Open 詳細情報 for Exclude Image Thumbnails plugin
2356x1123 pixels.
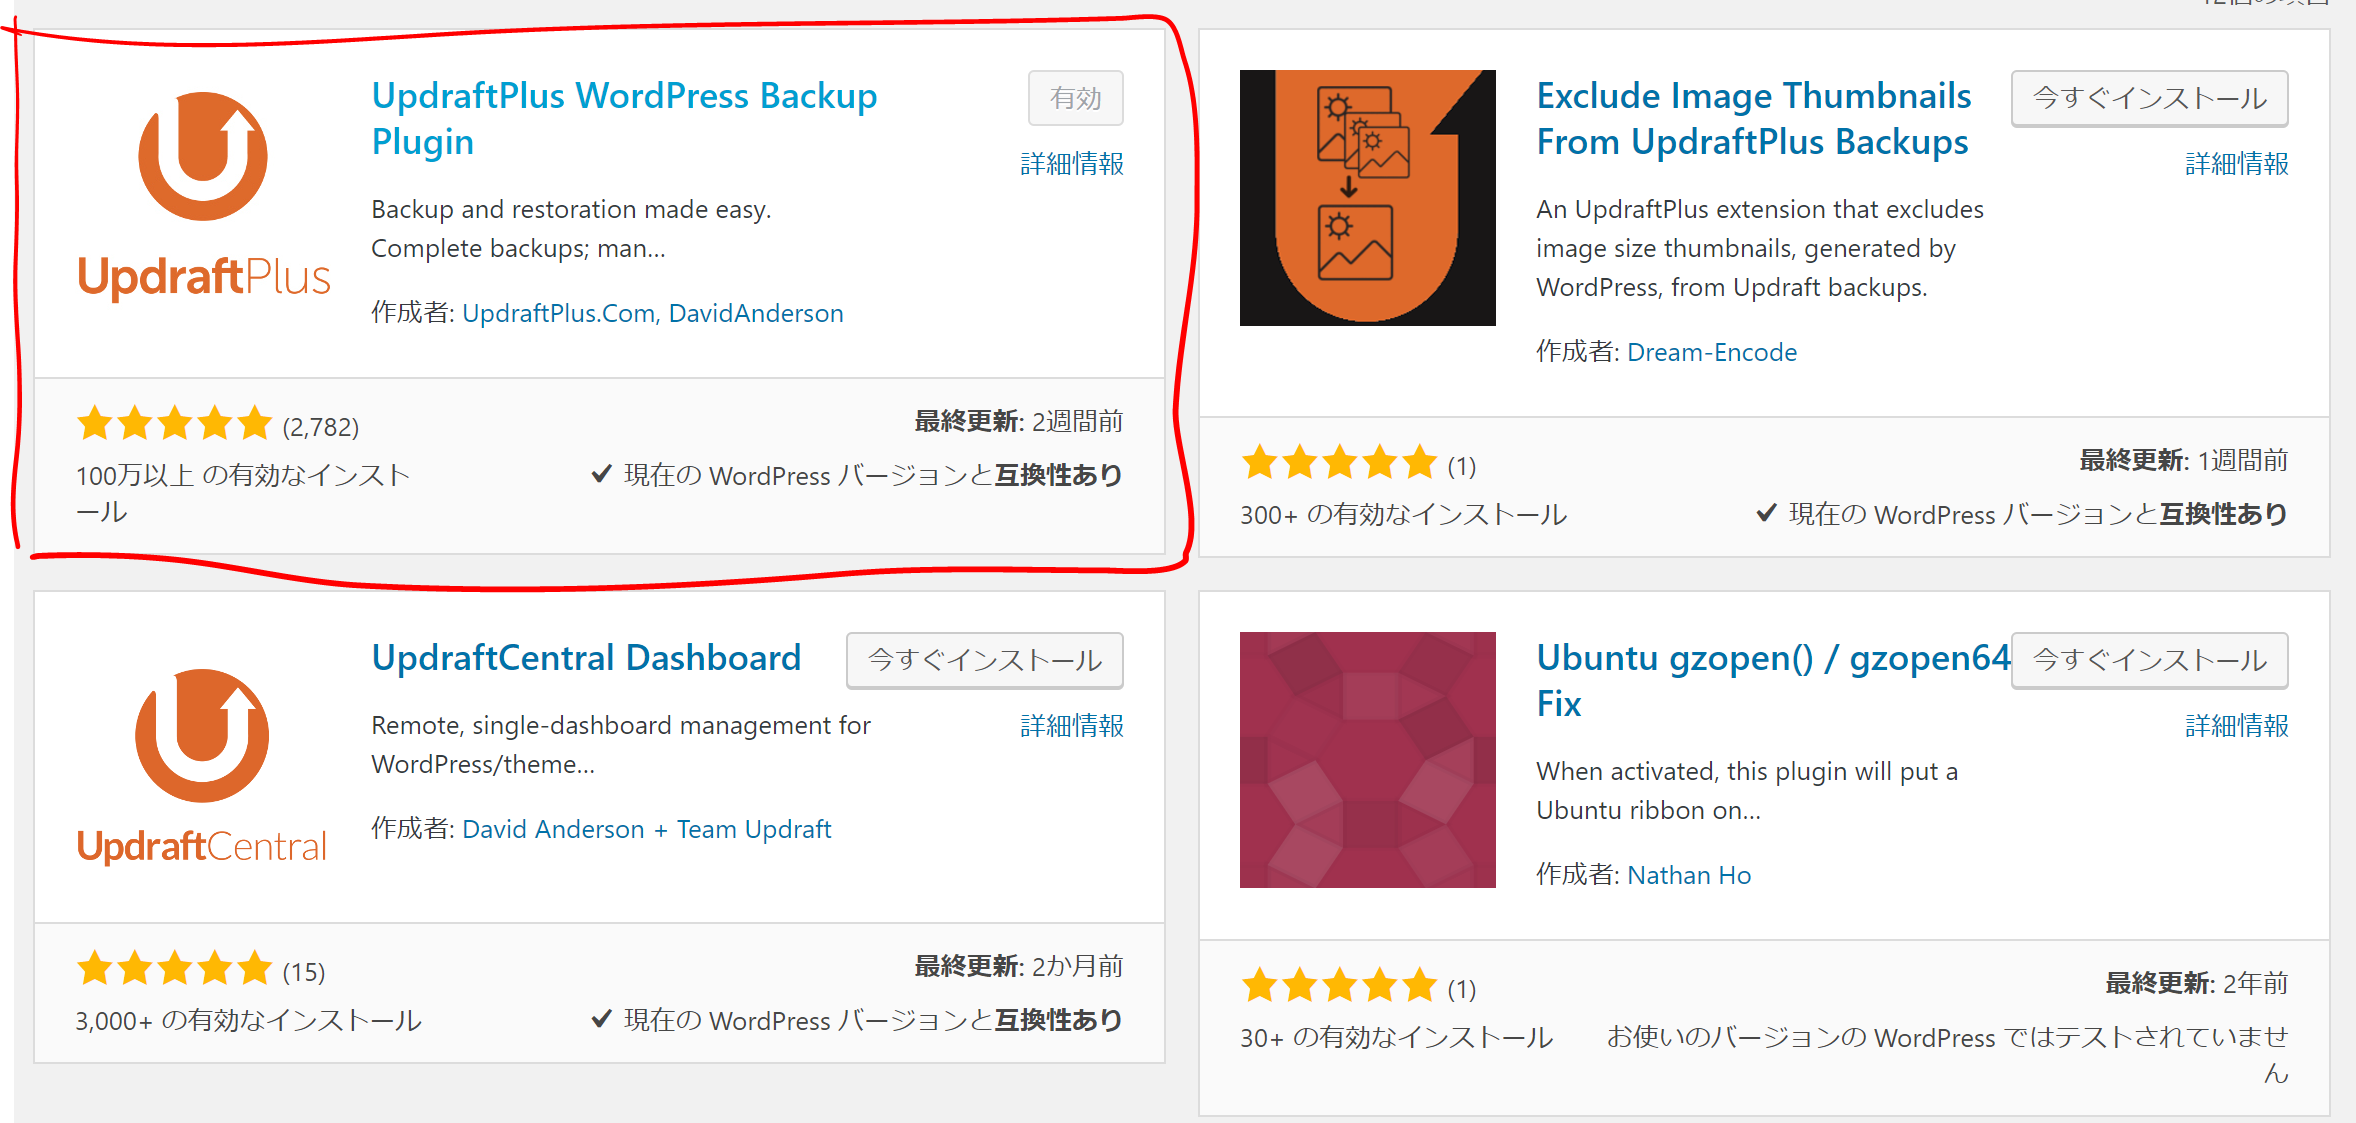2237,164
